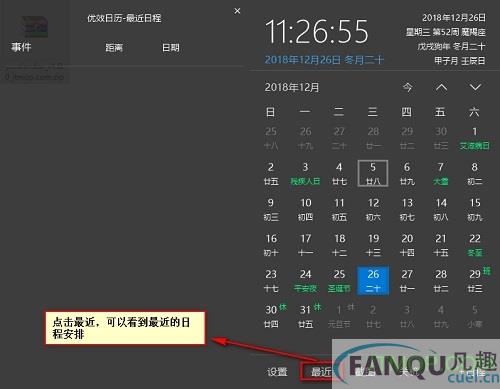Select December 10 初四
This screenshot has width=500, height=389.
pos(305,209)
